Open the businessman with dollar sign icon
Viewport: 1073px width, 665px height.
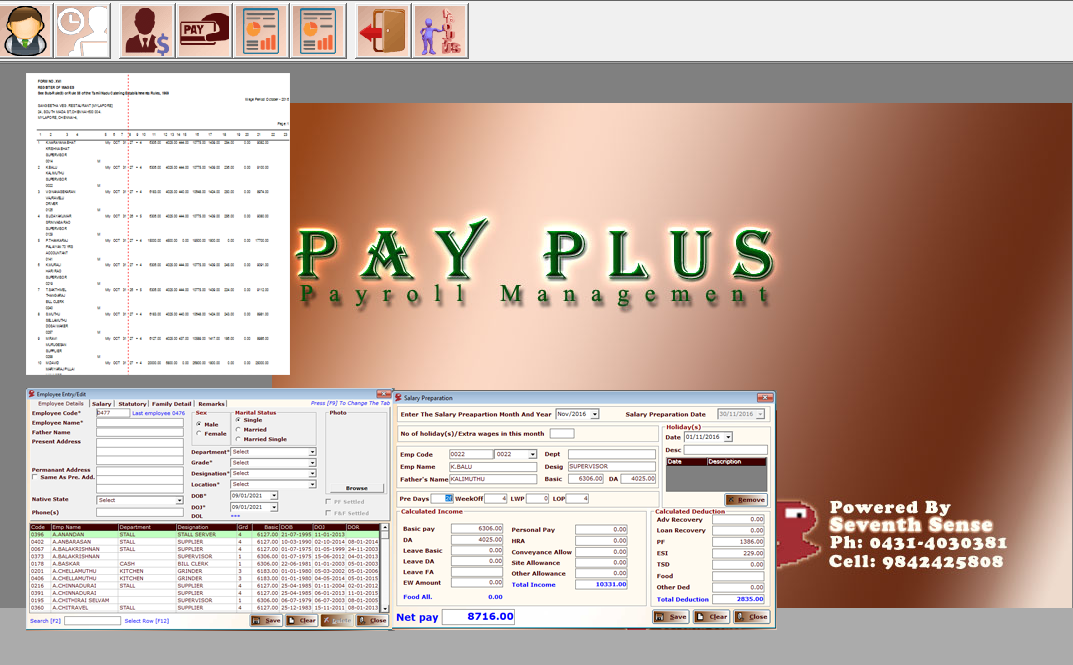(x=146, y=29)
